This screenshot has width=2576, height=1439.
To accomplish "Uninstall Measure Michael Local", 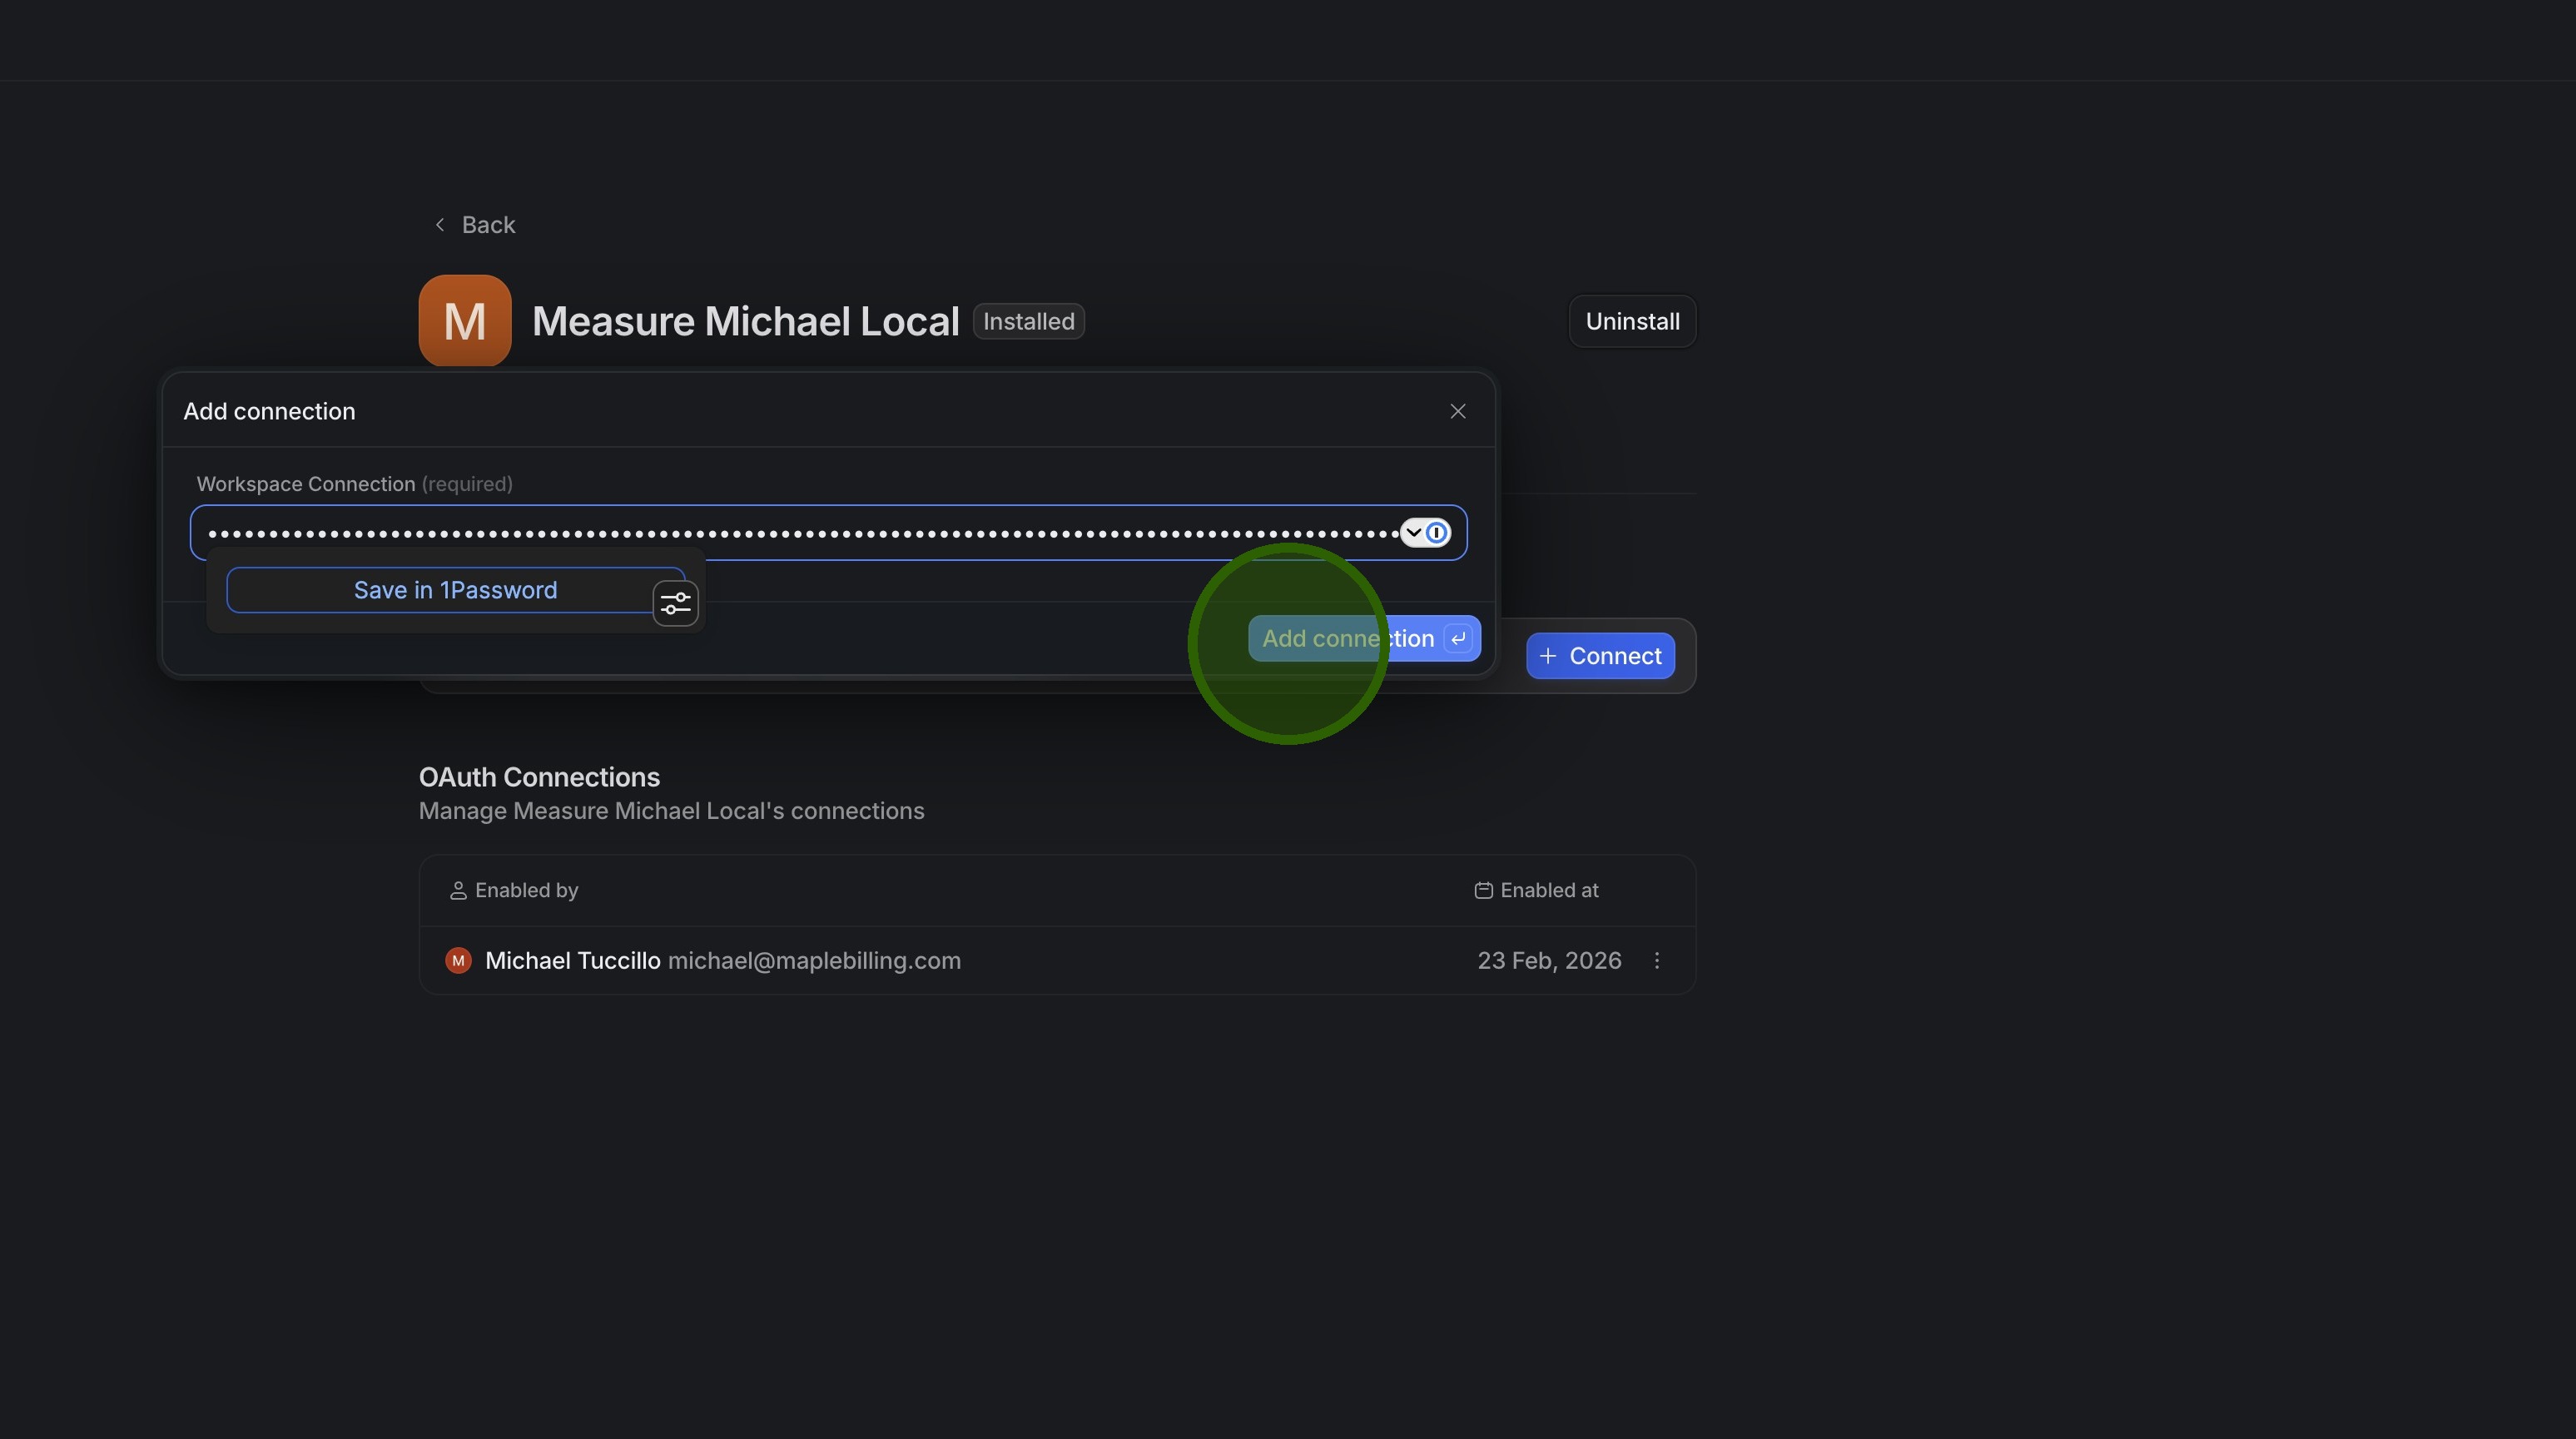I will 1632,322.
